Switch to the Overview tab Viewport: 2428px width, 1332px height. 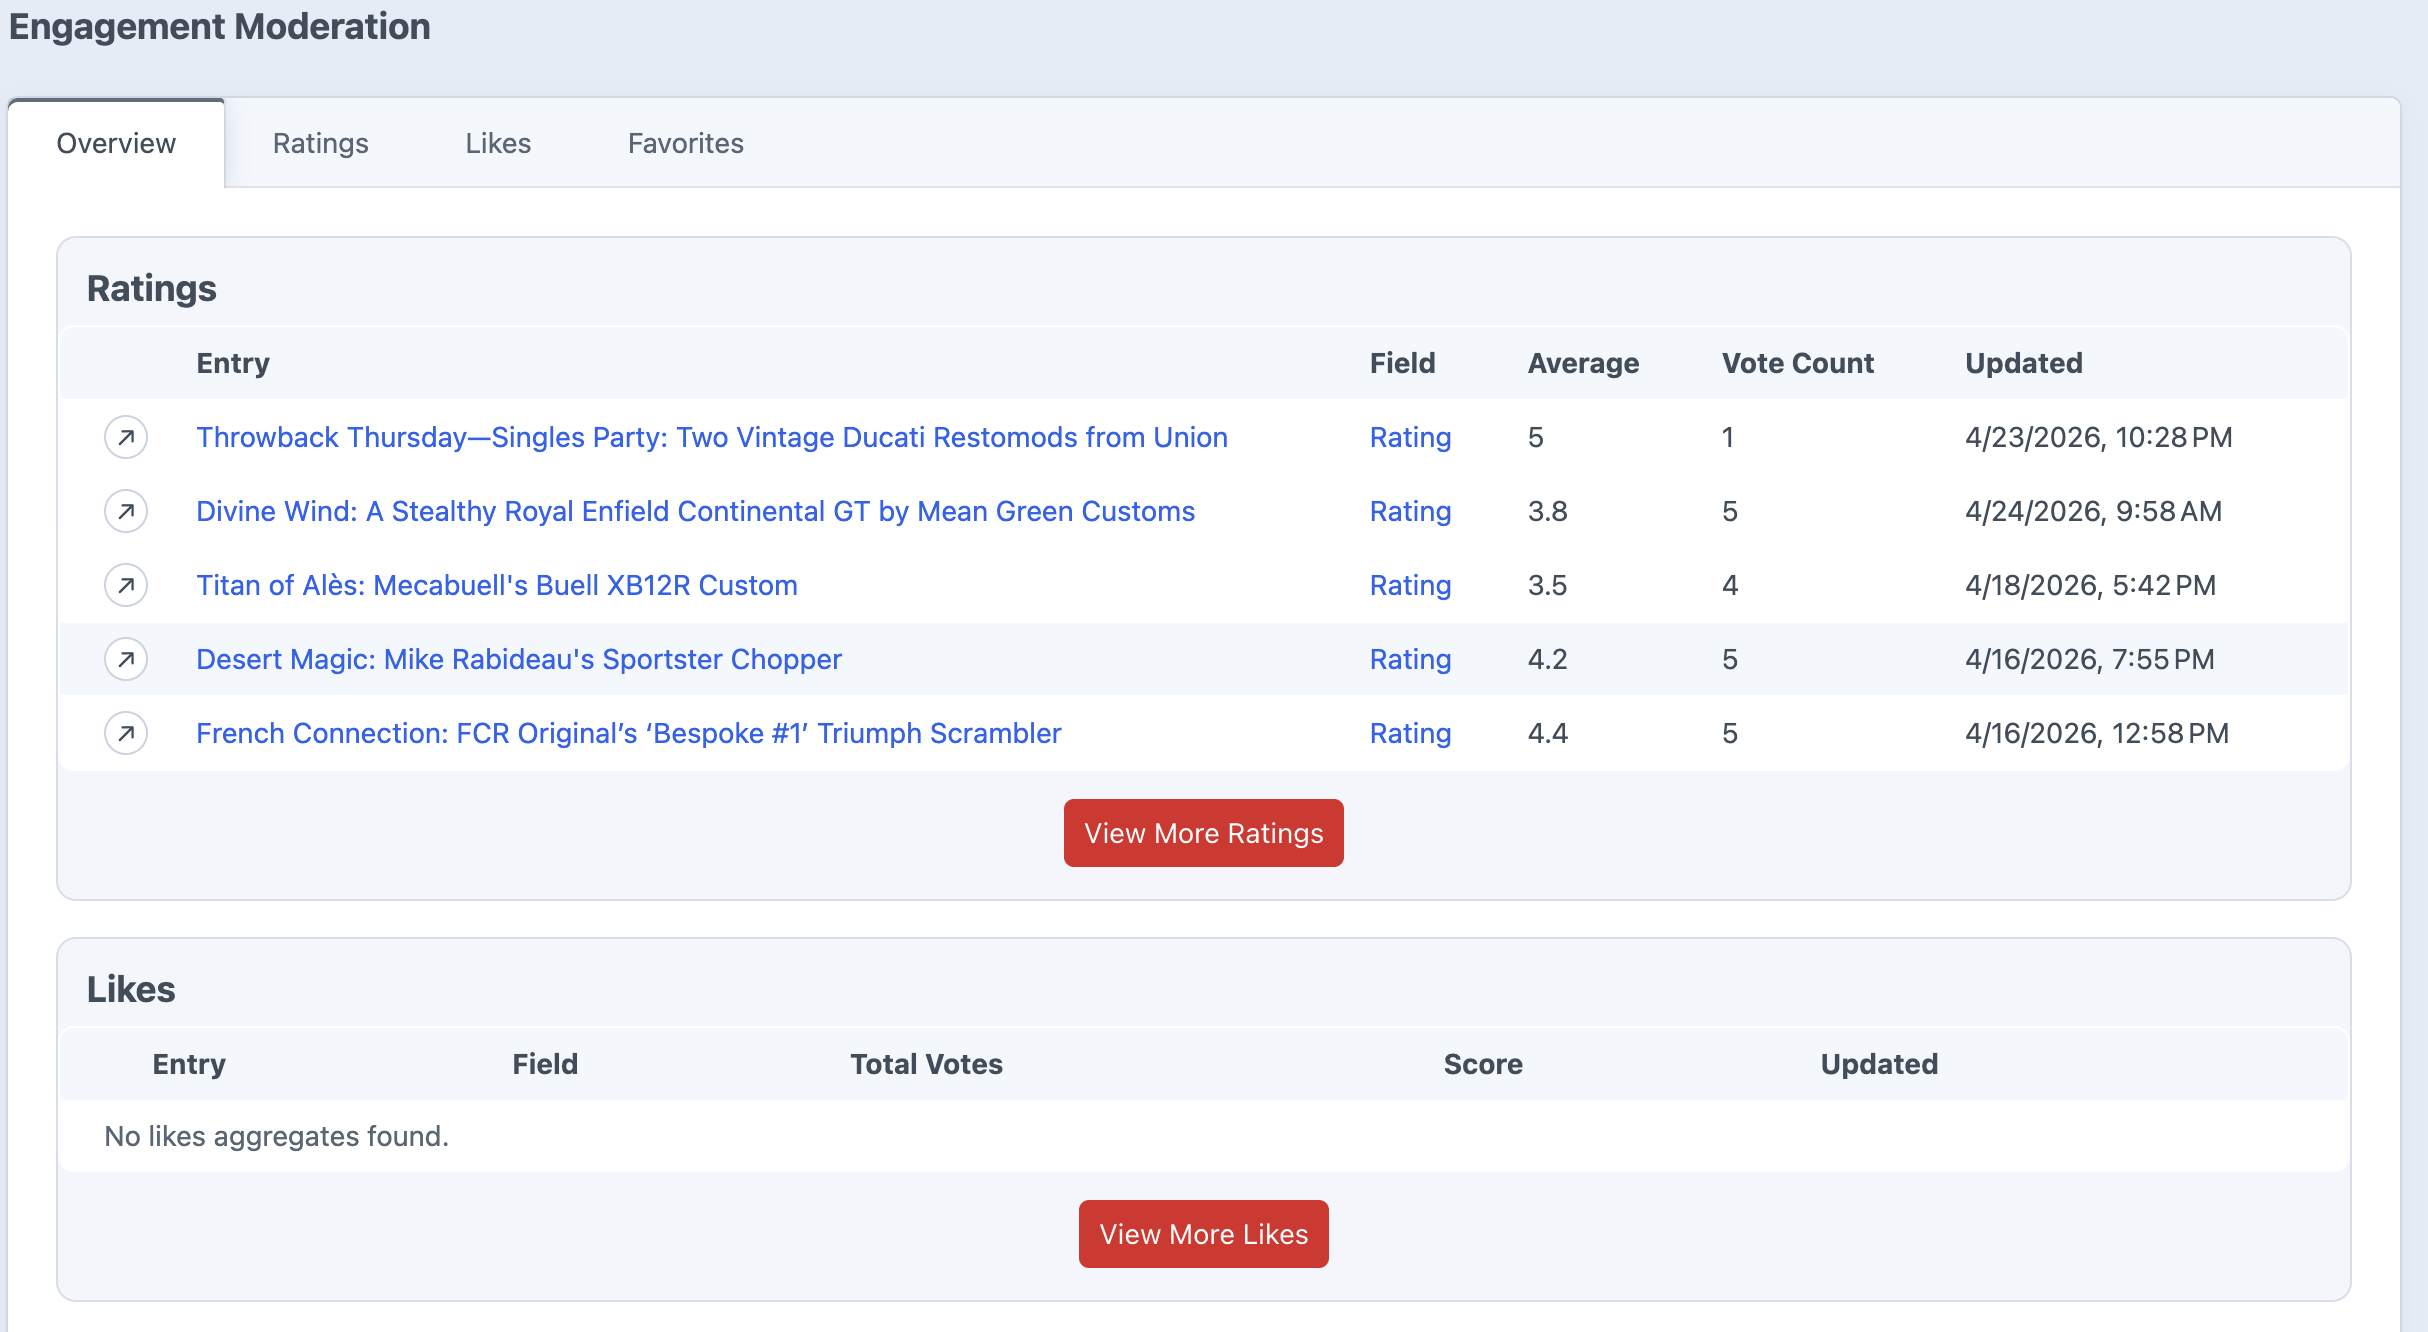pyautogui.click(x=116, y=143)
